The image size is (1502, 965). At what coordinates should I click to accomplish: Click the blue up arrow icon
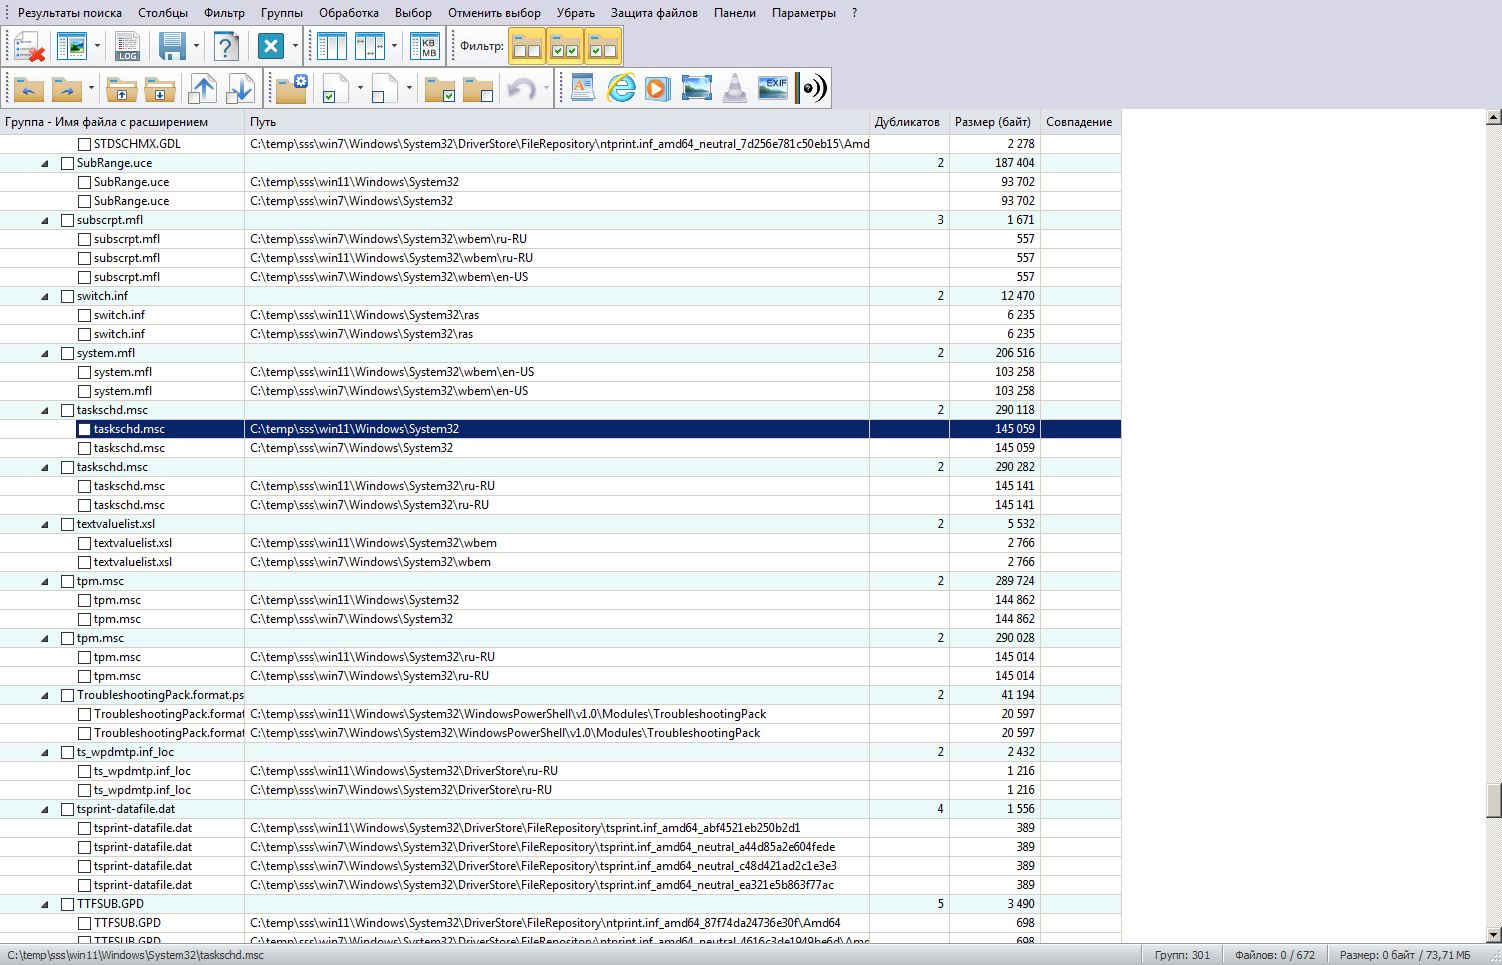click(x=203, y=88)
